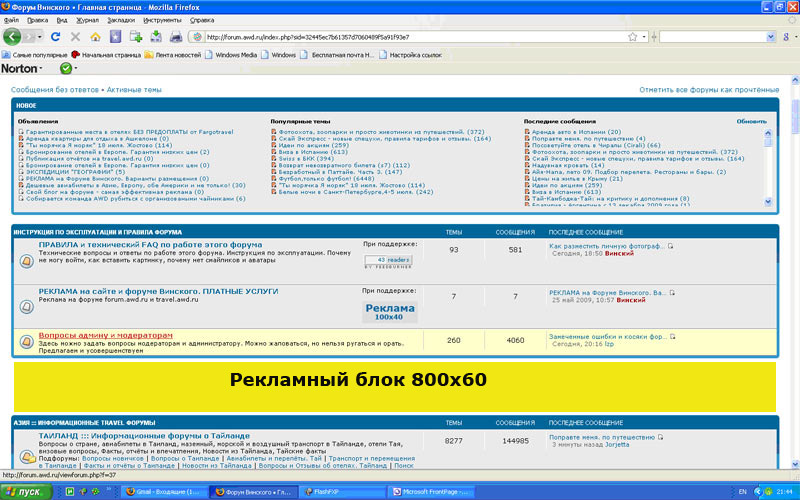The width and height of the screenshot is (800, 500).
Task: Open the Norton dropdown arrow
Action: 41,68
